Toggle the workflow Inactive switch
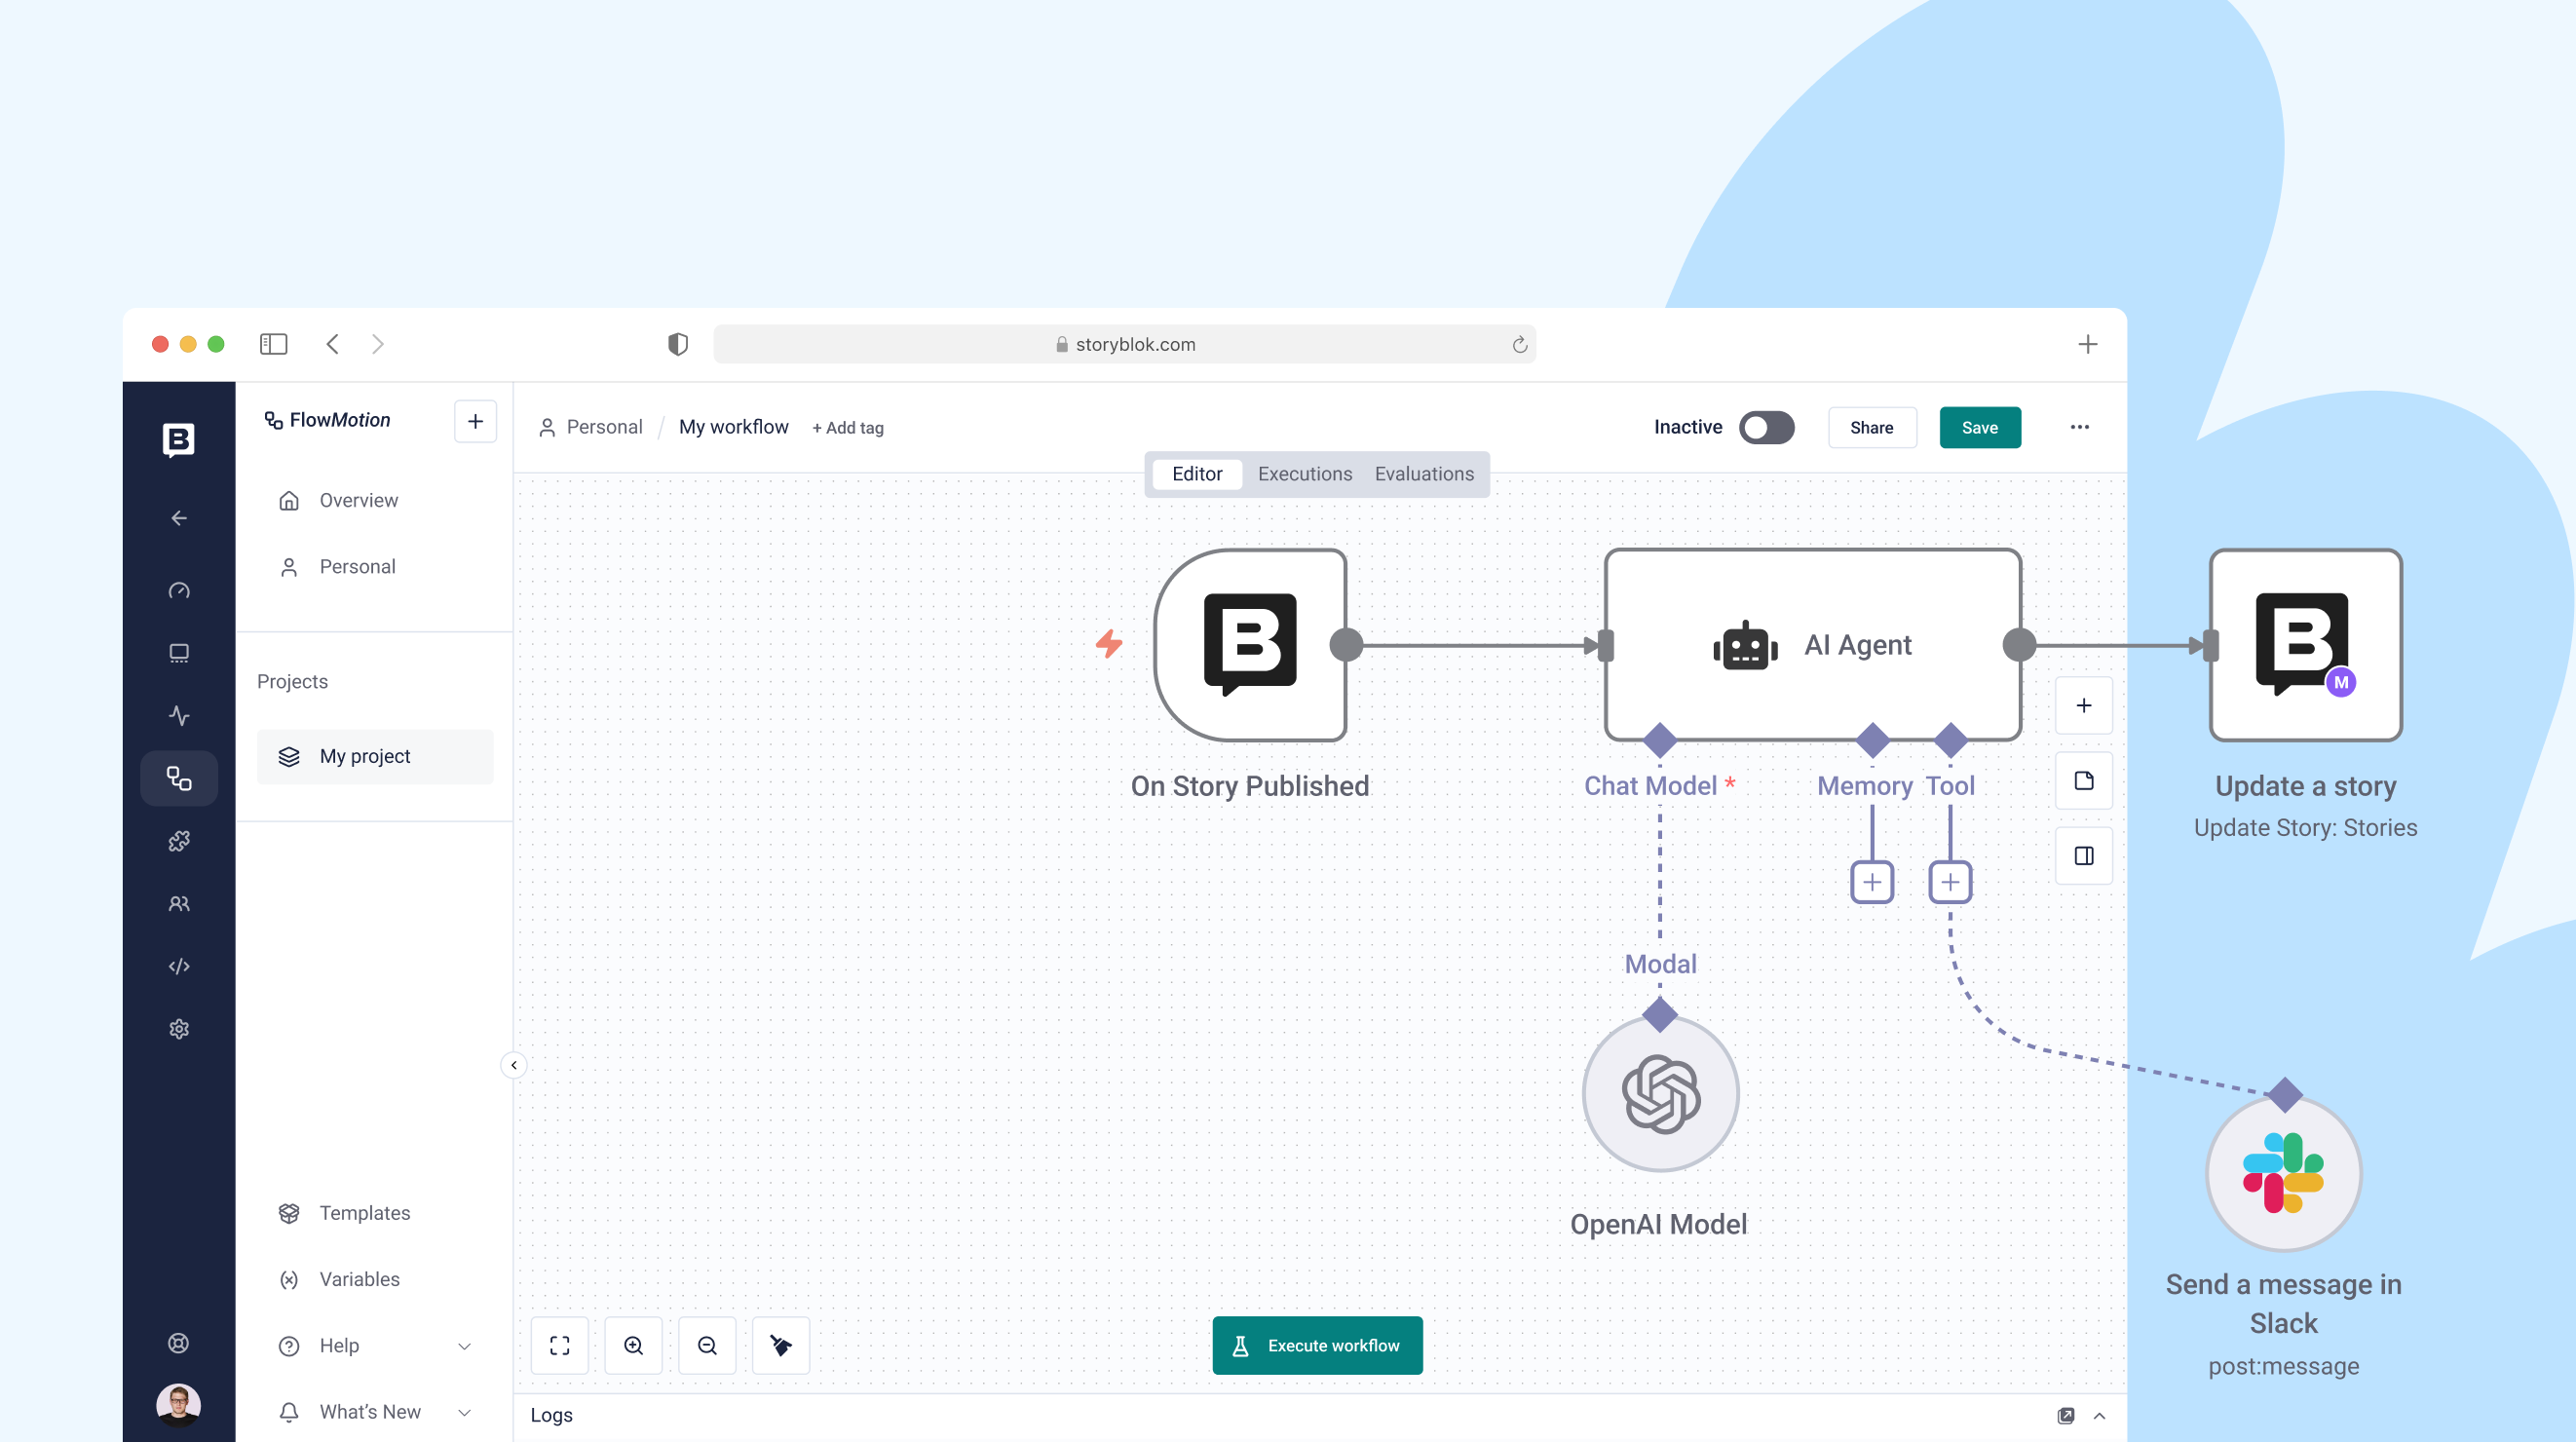This screenshot has width=2576, height=1442. (1766, 427)
